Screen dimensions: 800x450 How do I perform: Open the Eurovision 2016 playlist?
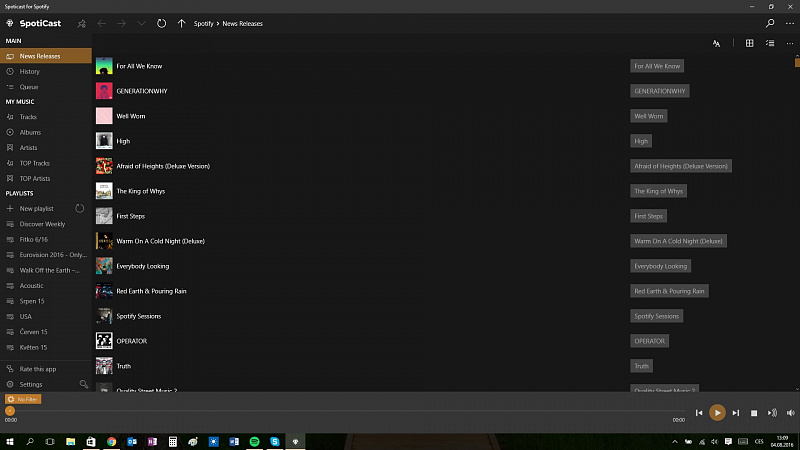(x=46, y=255)
